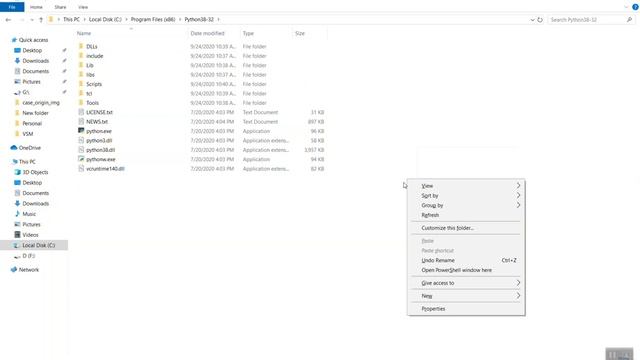This screenshot has height=360, width=640.
Task: Click Program Files (x86) breadcrumb
Action: tap(153, 20)
